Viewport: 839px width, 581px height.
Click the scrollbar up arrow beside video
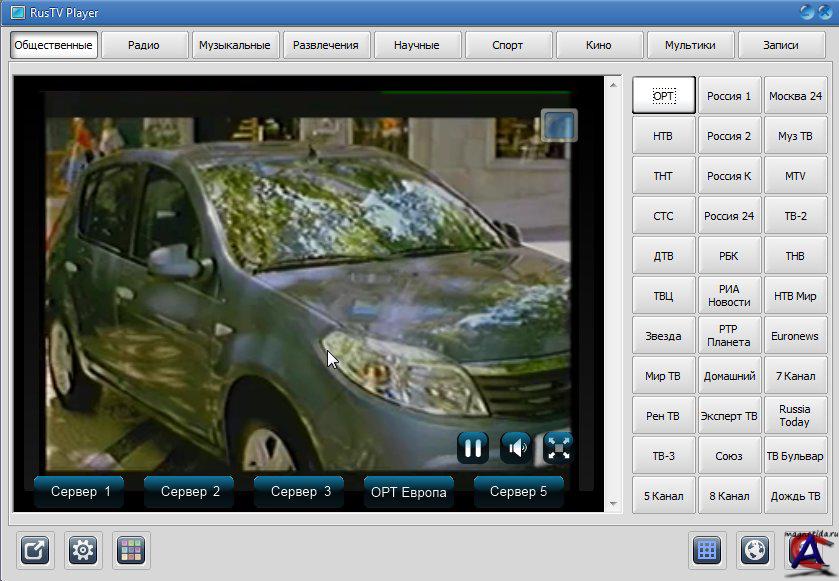[613, 85]
